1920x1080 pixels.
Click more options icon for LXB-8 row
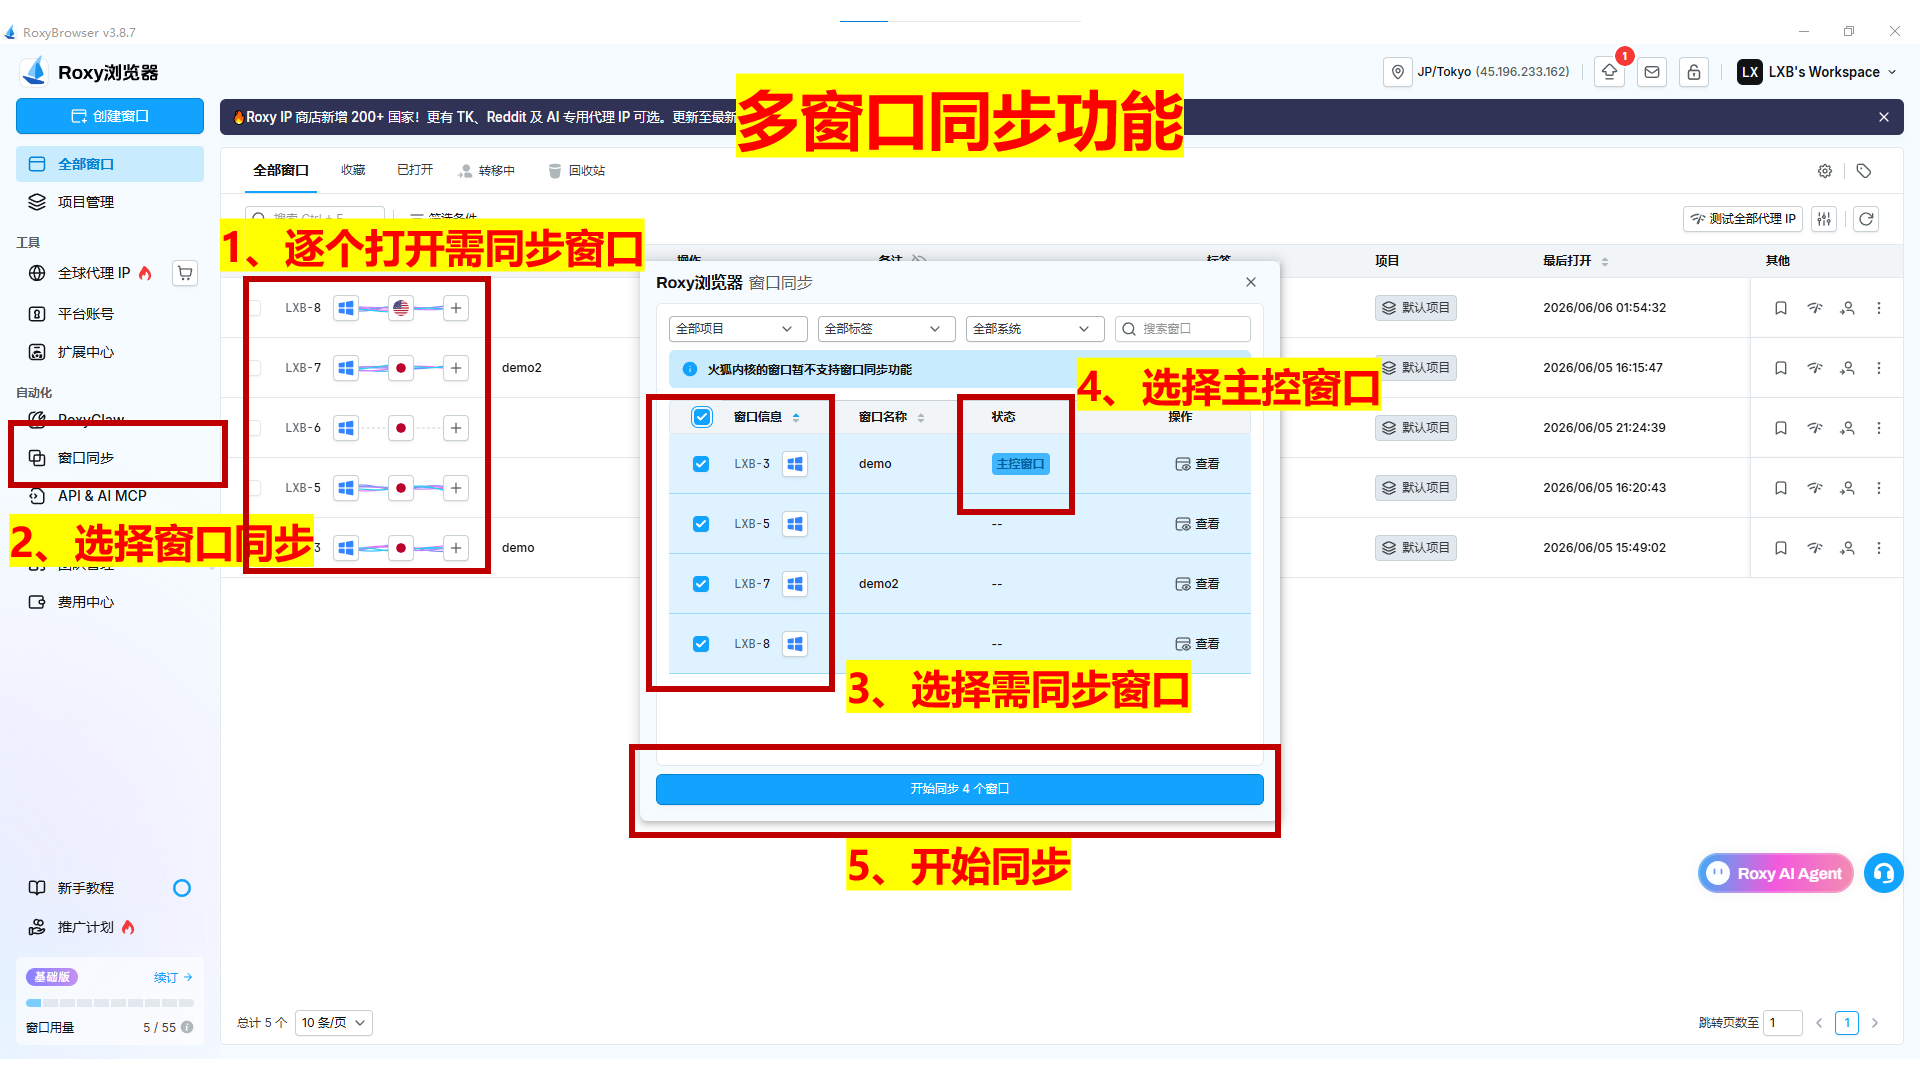coord(1879,308)
